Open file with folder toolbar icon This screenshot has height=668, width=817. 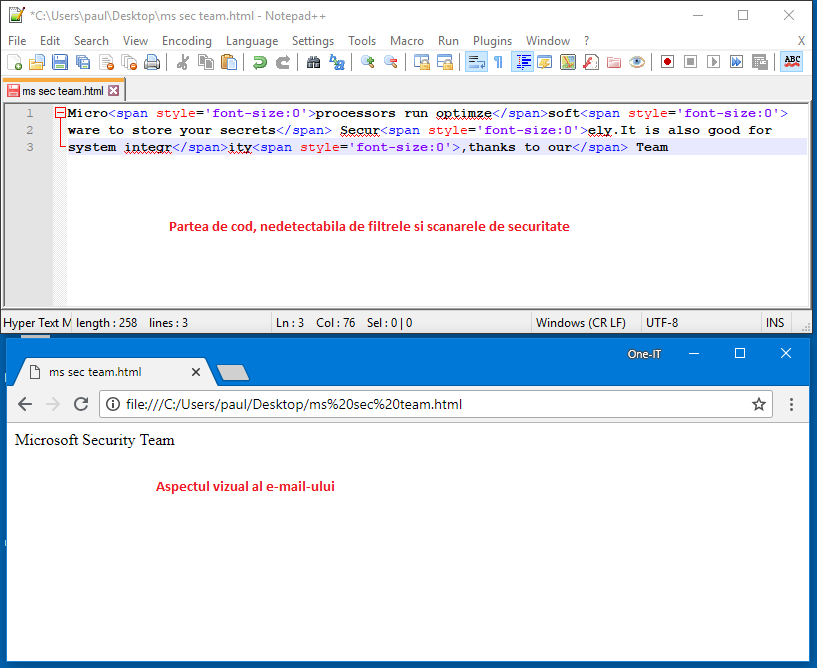point(37,63)
